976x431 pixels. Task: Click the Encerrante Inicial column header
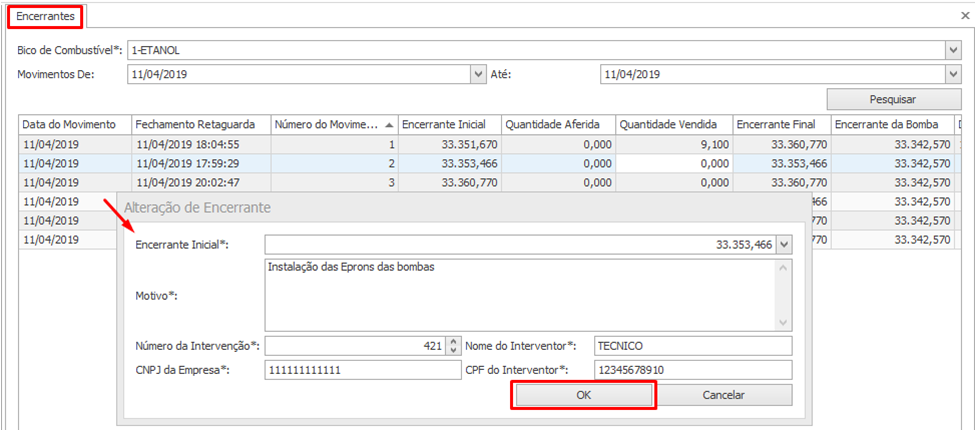pyautogui.click(x=449, y=125)
